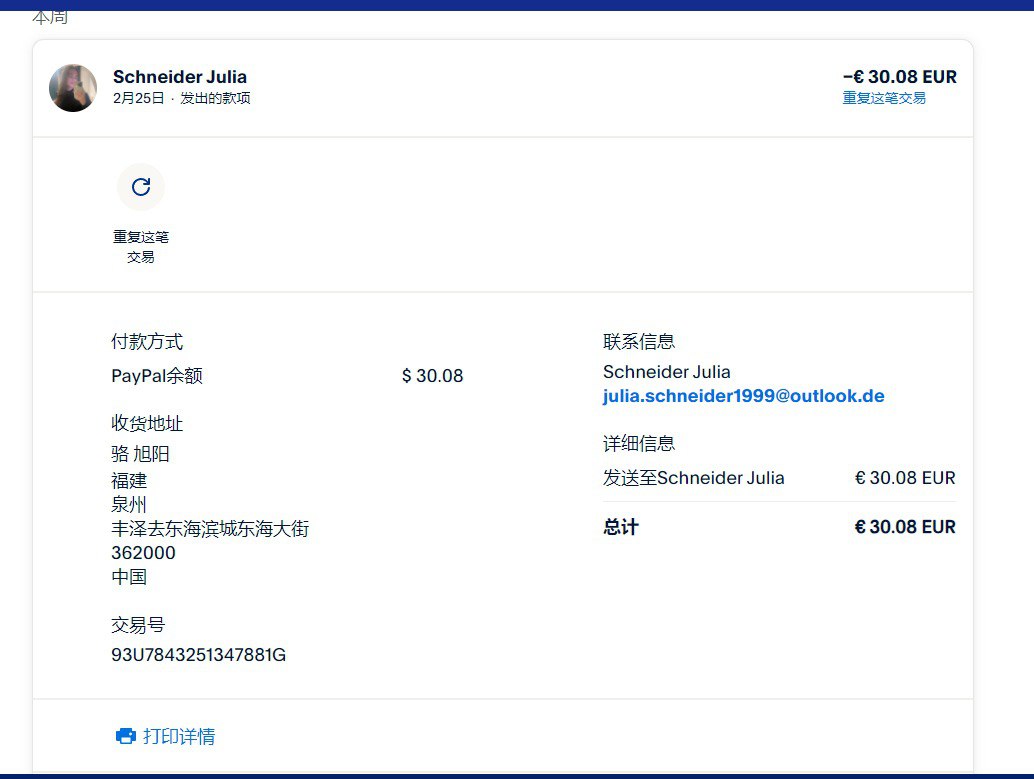Click the transaction ID 93U7843251347881G
This screenshot has height=779, width=1034.
tap(198, 655)
